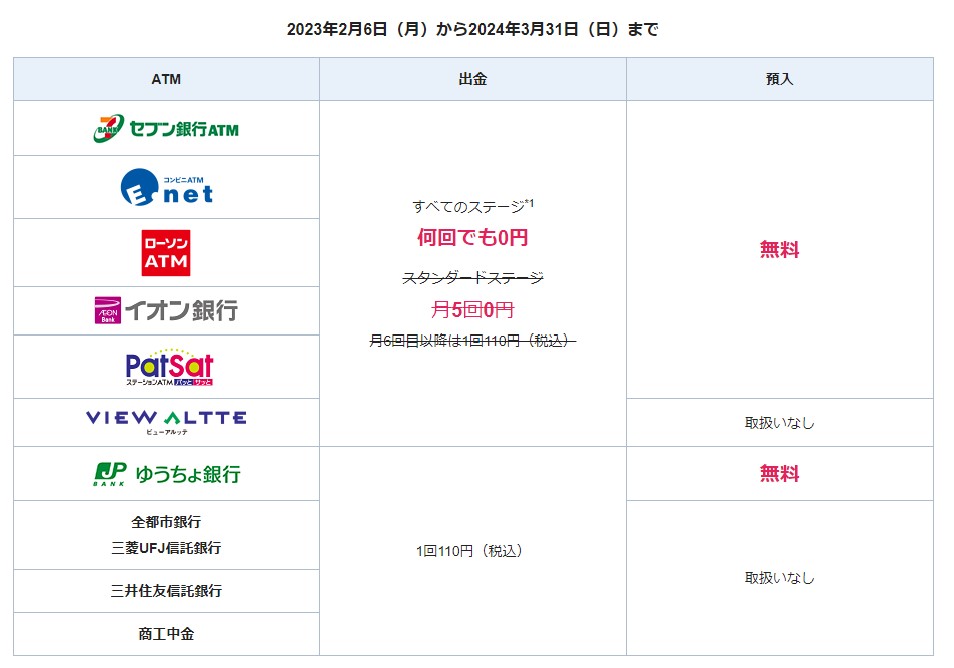This screenshot has height=668, width=954.
Task: Click the struck-through 月6回目以降は1回110円 text
Action: click(473, 341)
